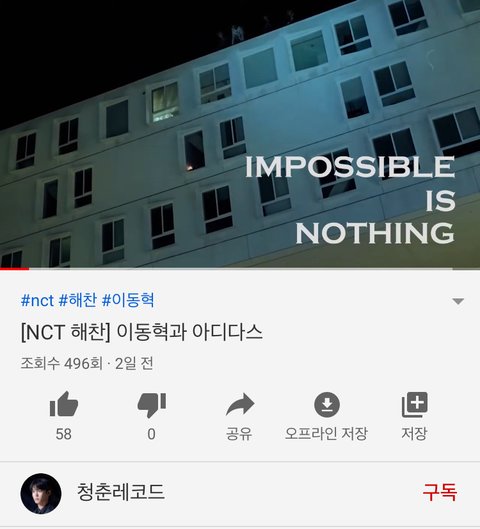The height and width of the screenshot is (529, 480).
Task: Open the #이동혁 hashtag
Action: tap(128, 300)
